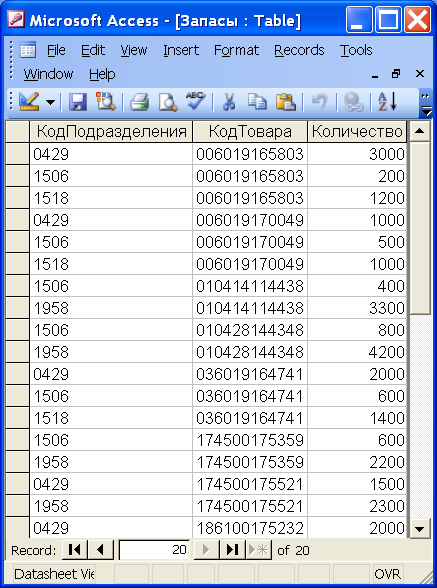Click the cell with quantity 800
Image resolution: width=437 pixels, height=588 pixels.
coord(357,330)
